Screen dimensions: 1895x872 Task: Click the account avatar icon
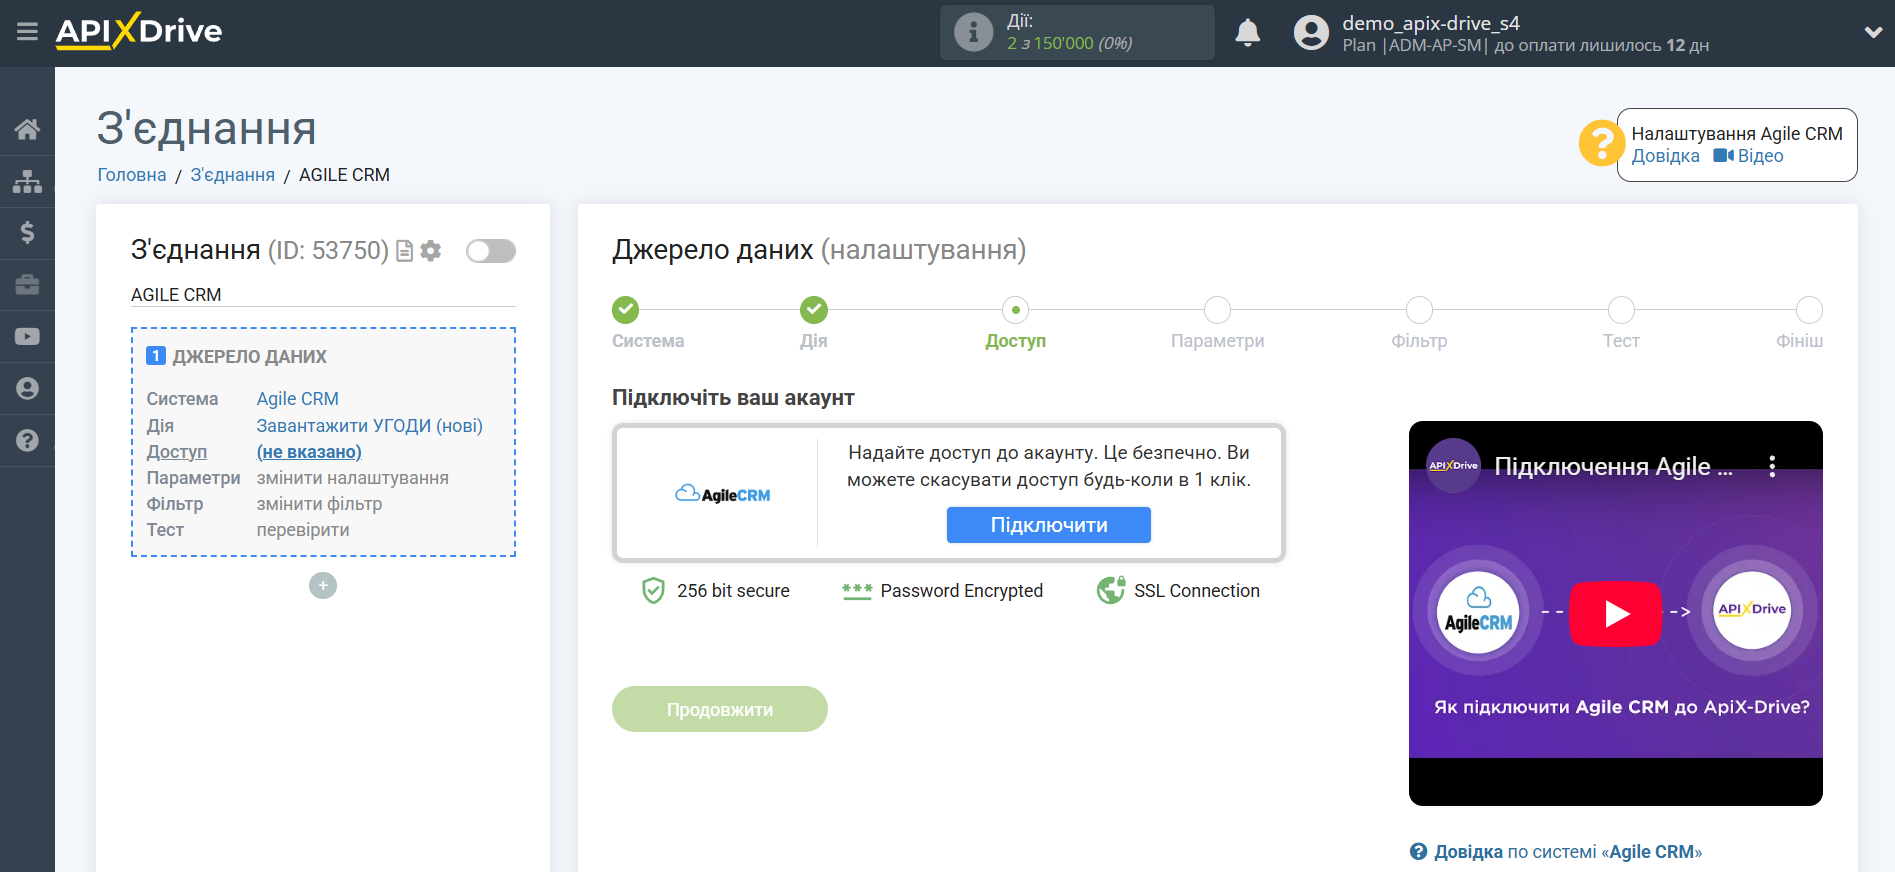coord(1311,33)
